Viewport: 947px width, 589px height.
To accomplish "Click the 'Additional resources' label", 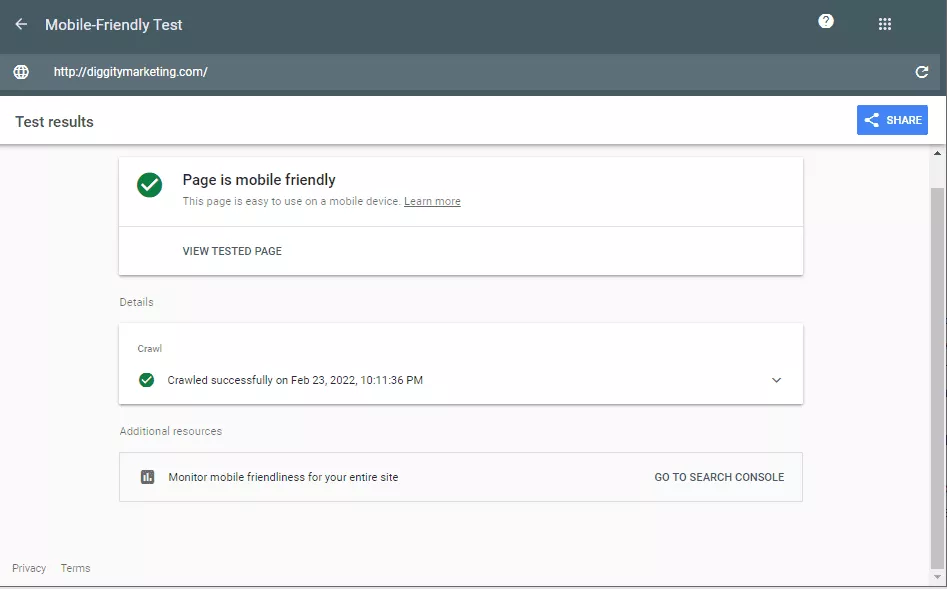I will click(x=171, y=431).
